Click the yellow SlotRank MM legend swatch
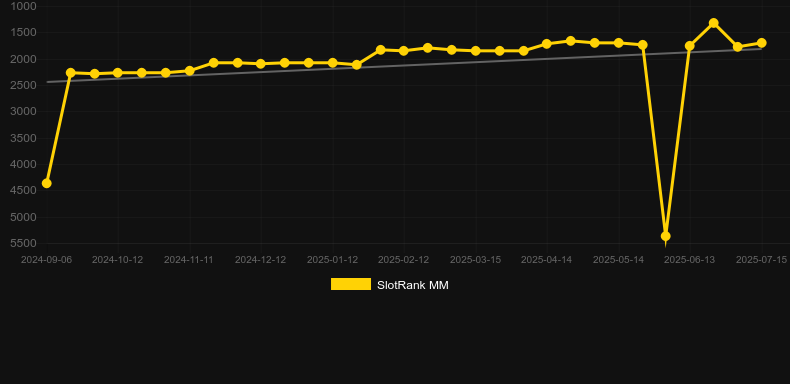Screen dimensions: 790x384 coord(351,284)
